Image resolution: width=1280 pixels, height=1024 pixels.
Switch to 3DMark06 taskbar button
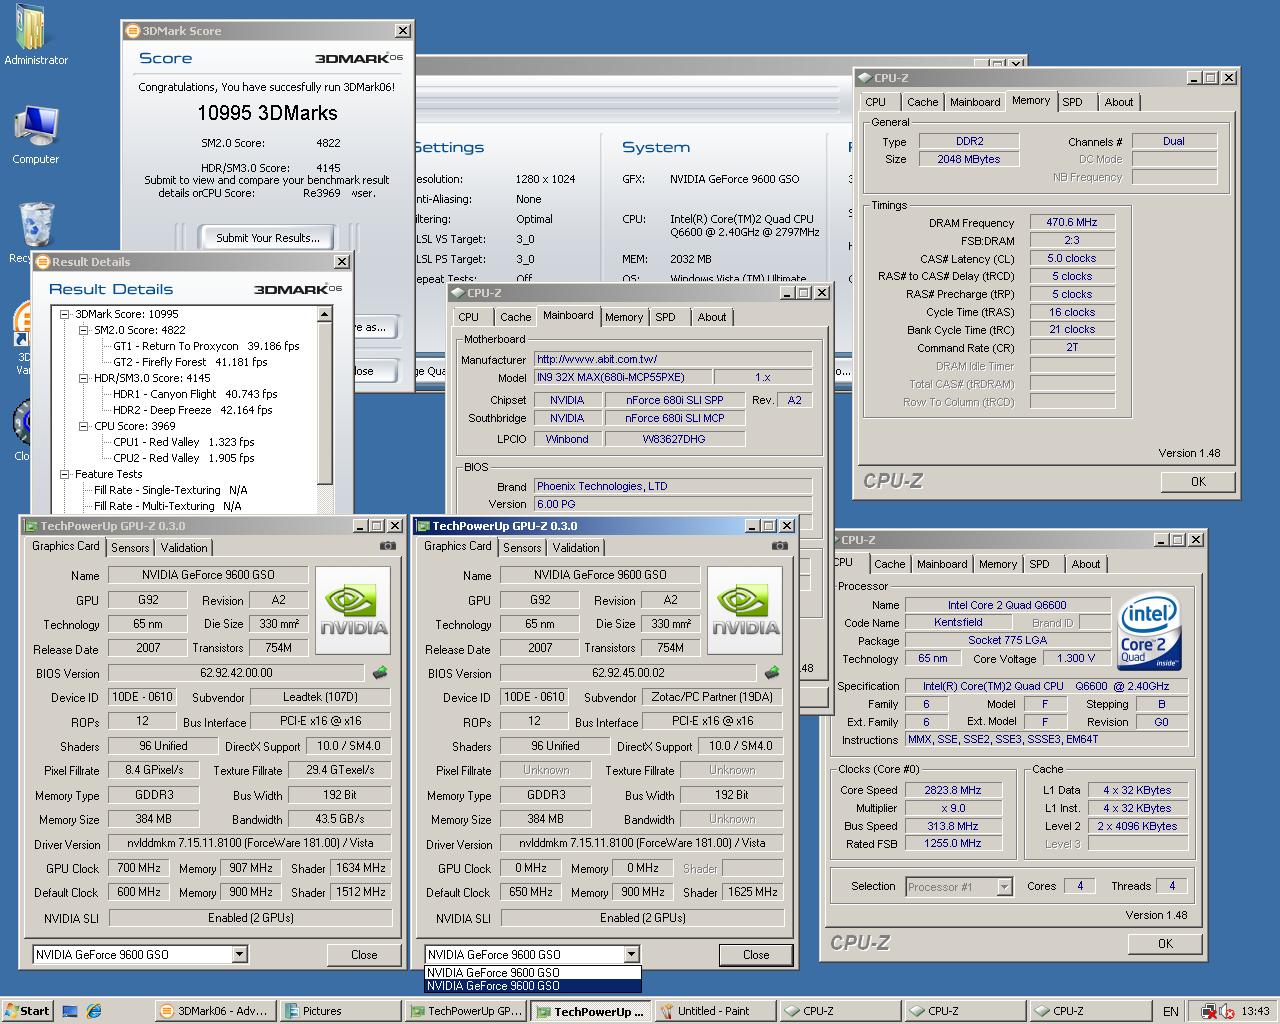214,1011
